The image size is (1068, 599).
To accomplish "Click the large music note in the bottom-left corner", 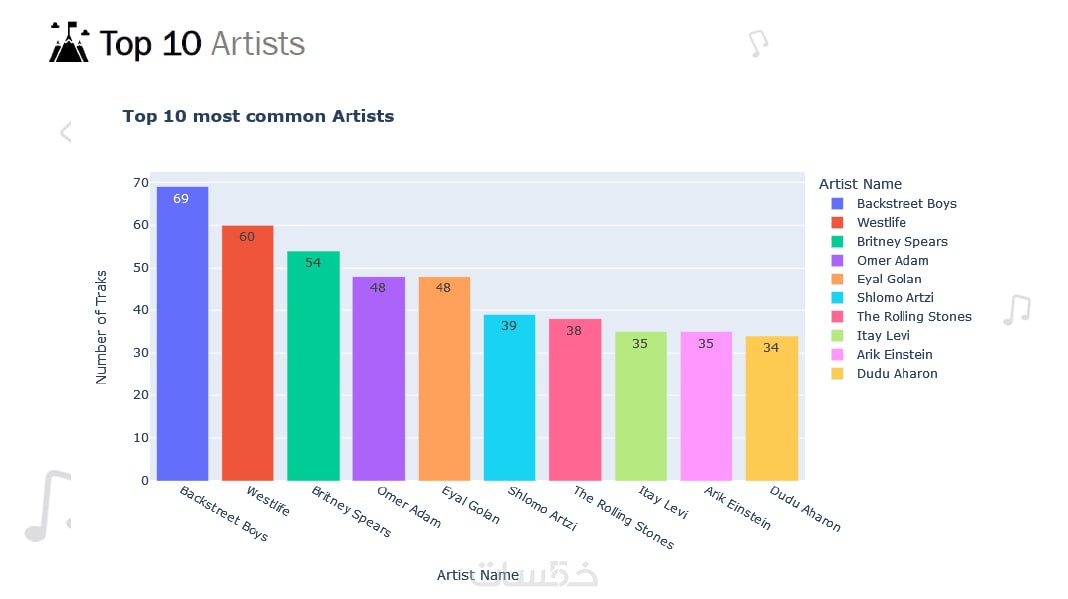I will (x=48, y=506).
